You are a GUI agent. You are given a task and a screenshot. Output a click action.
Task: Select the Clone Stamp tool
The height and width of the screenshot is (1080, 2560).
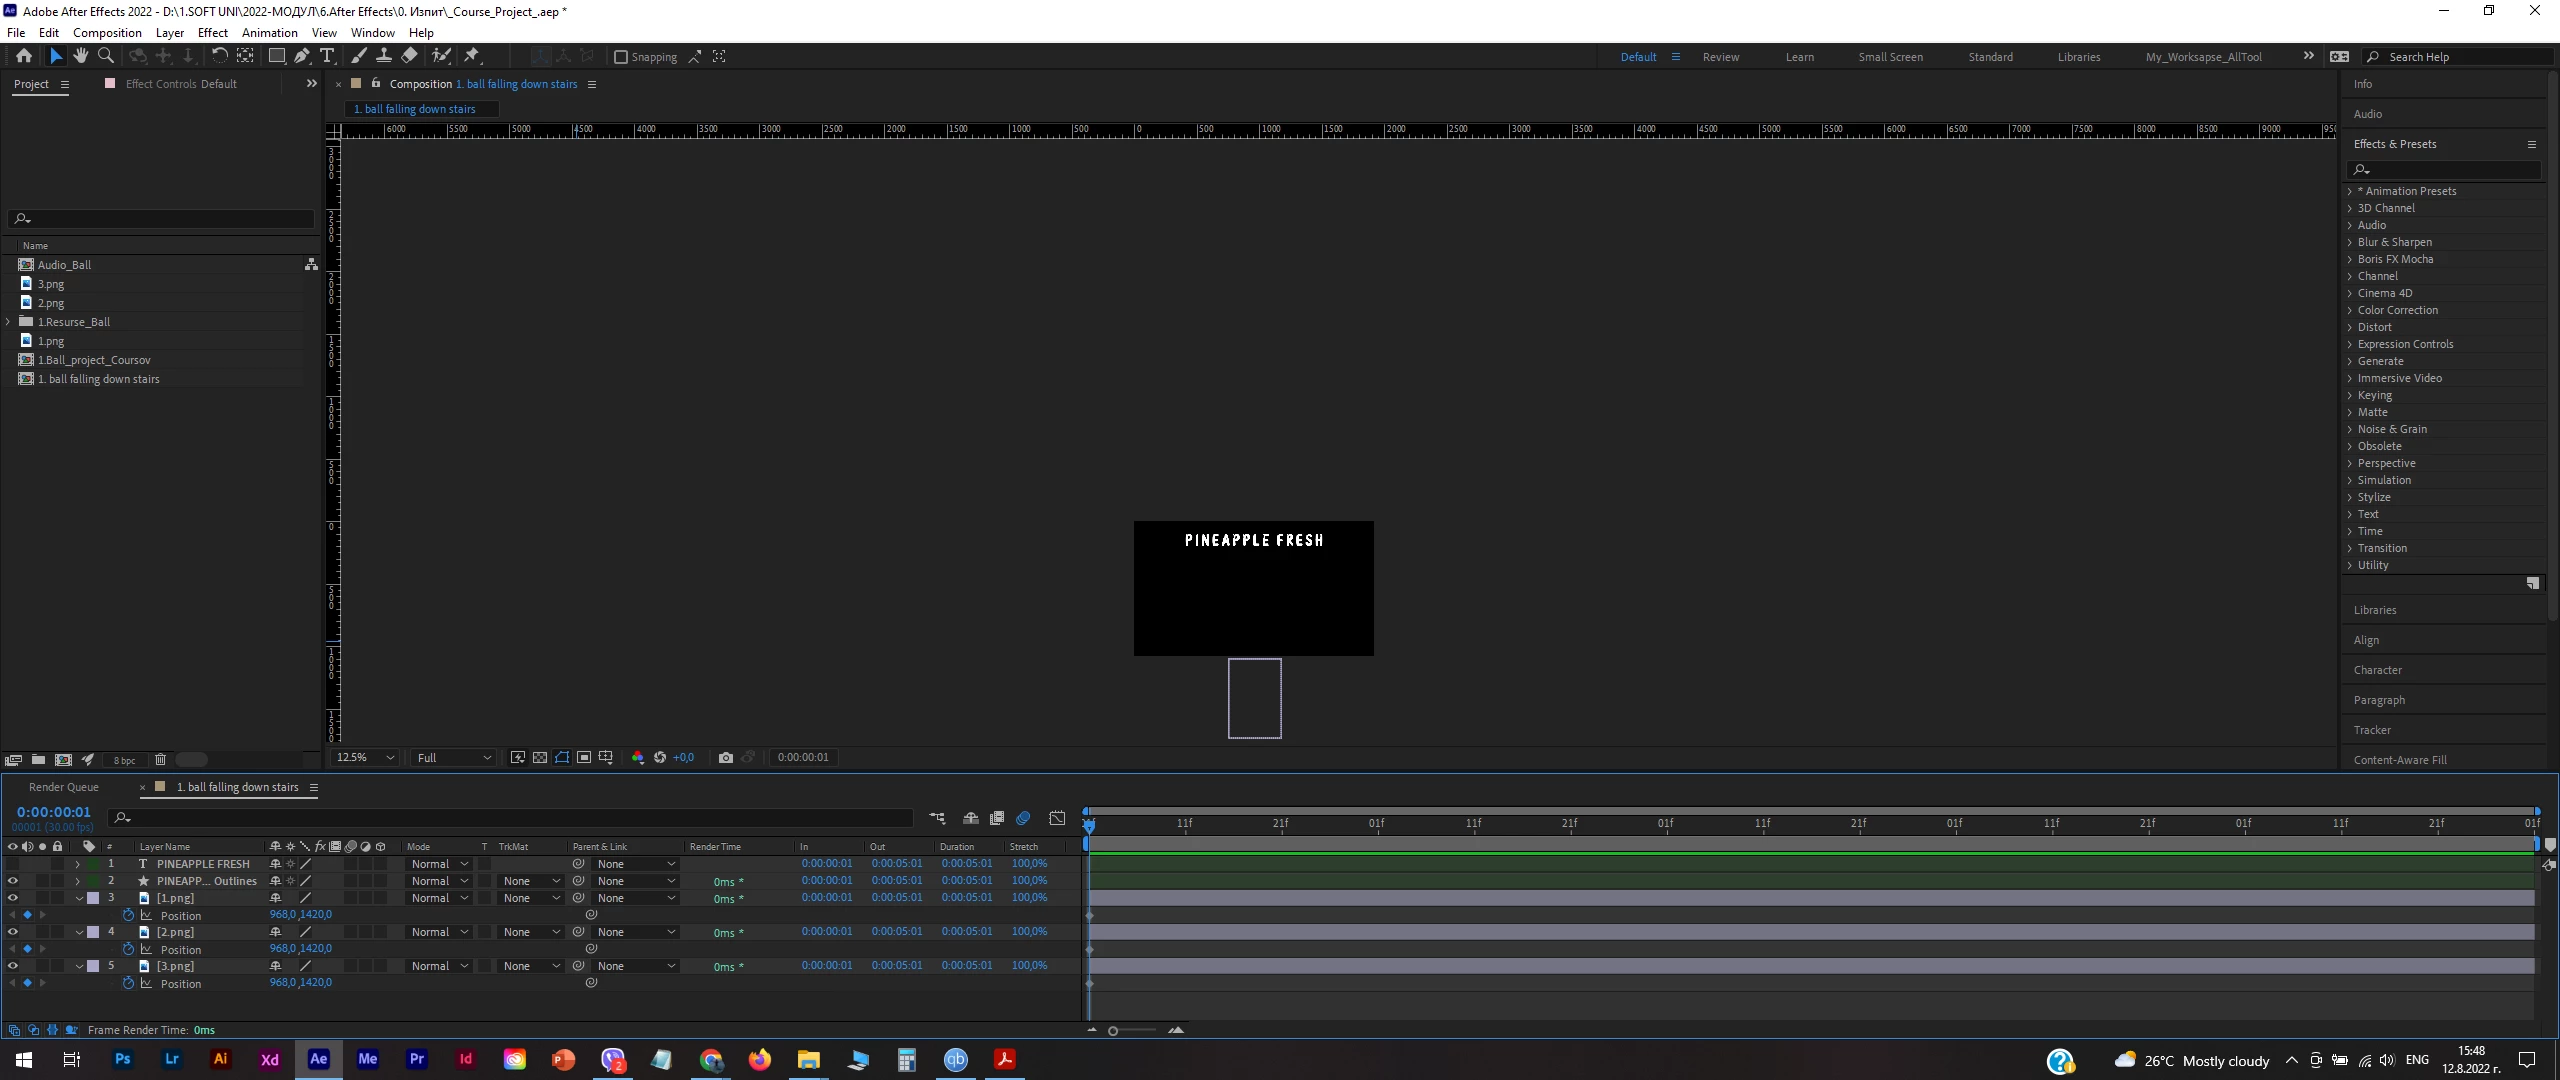point(384,57)
